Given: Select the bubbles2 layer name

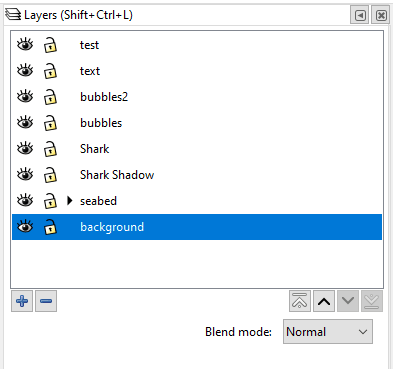Looking at the screenshot, I should point(104,97).
